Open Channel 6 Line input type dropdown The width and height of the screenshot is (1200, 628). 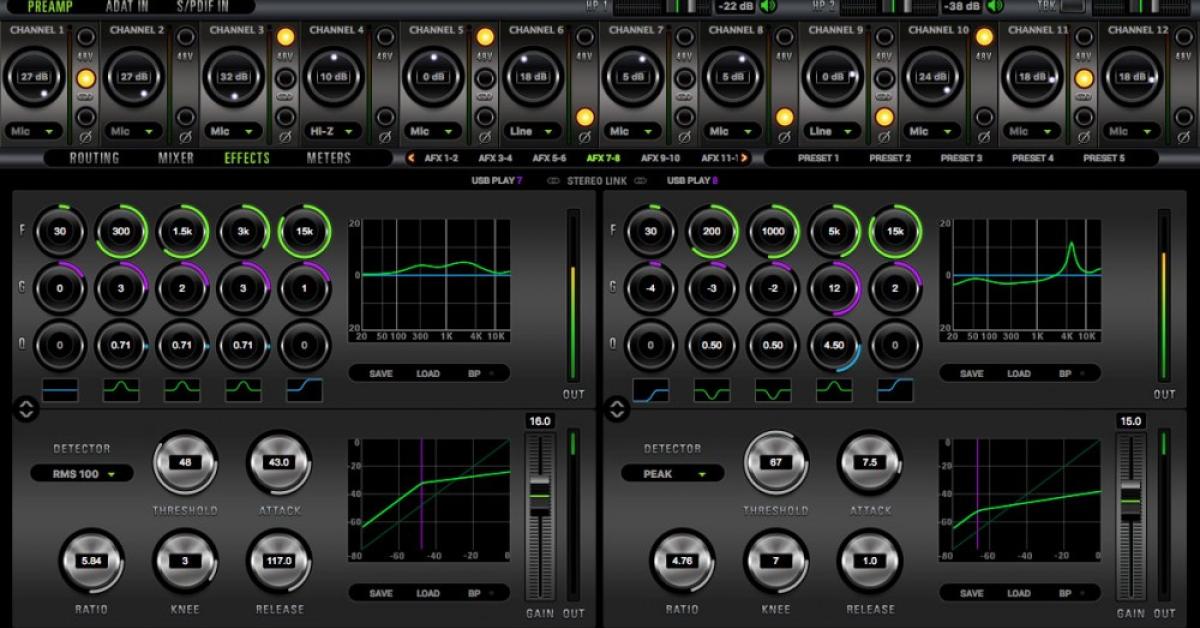pyautogui.click(x=533, y=131)
